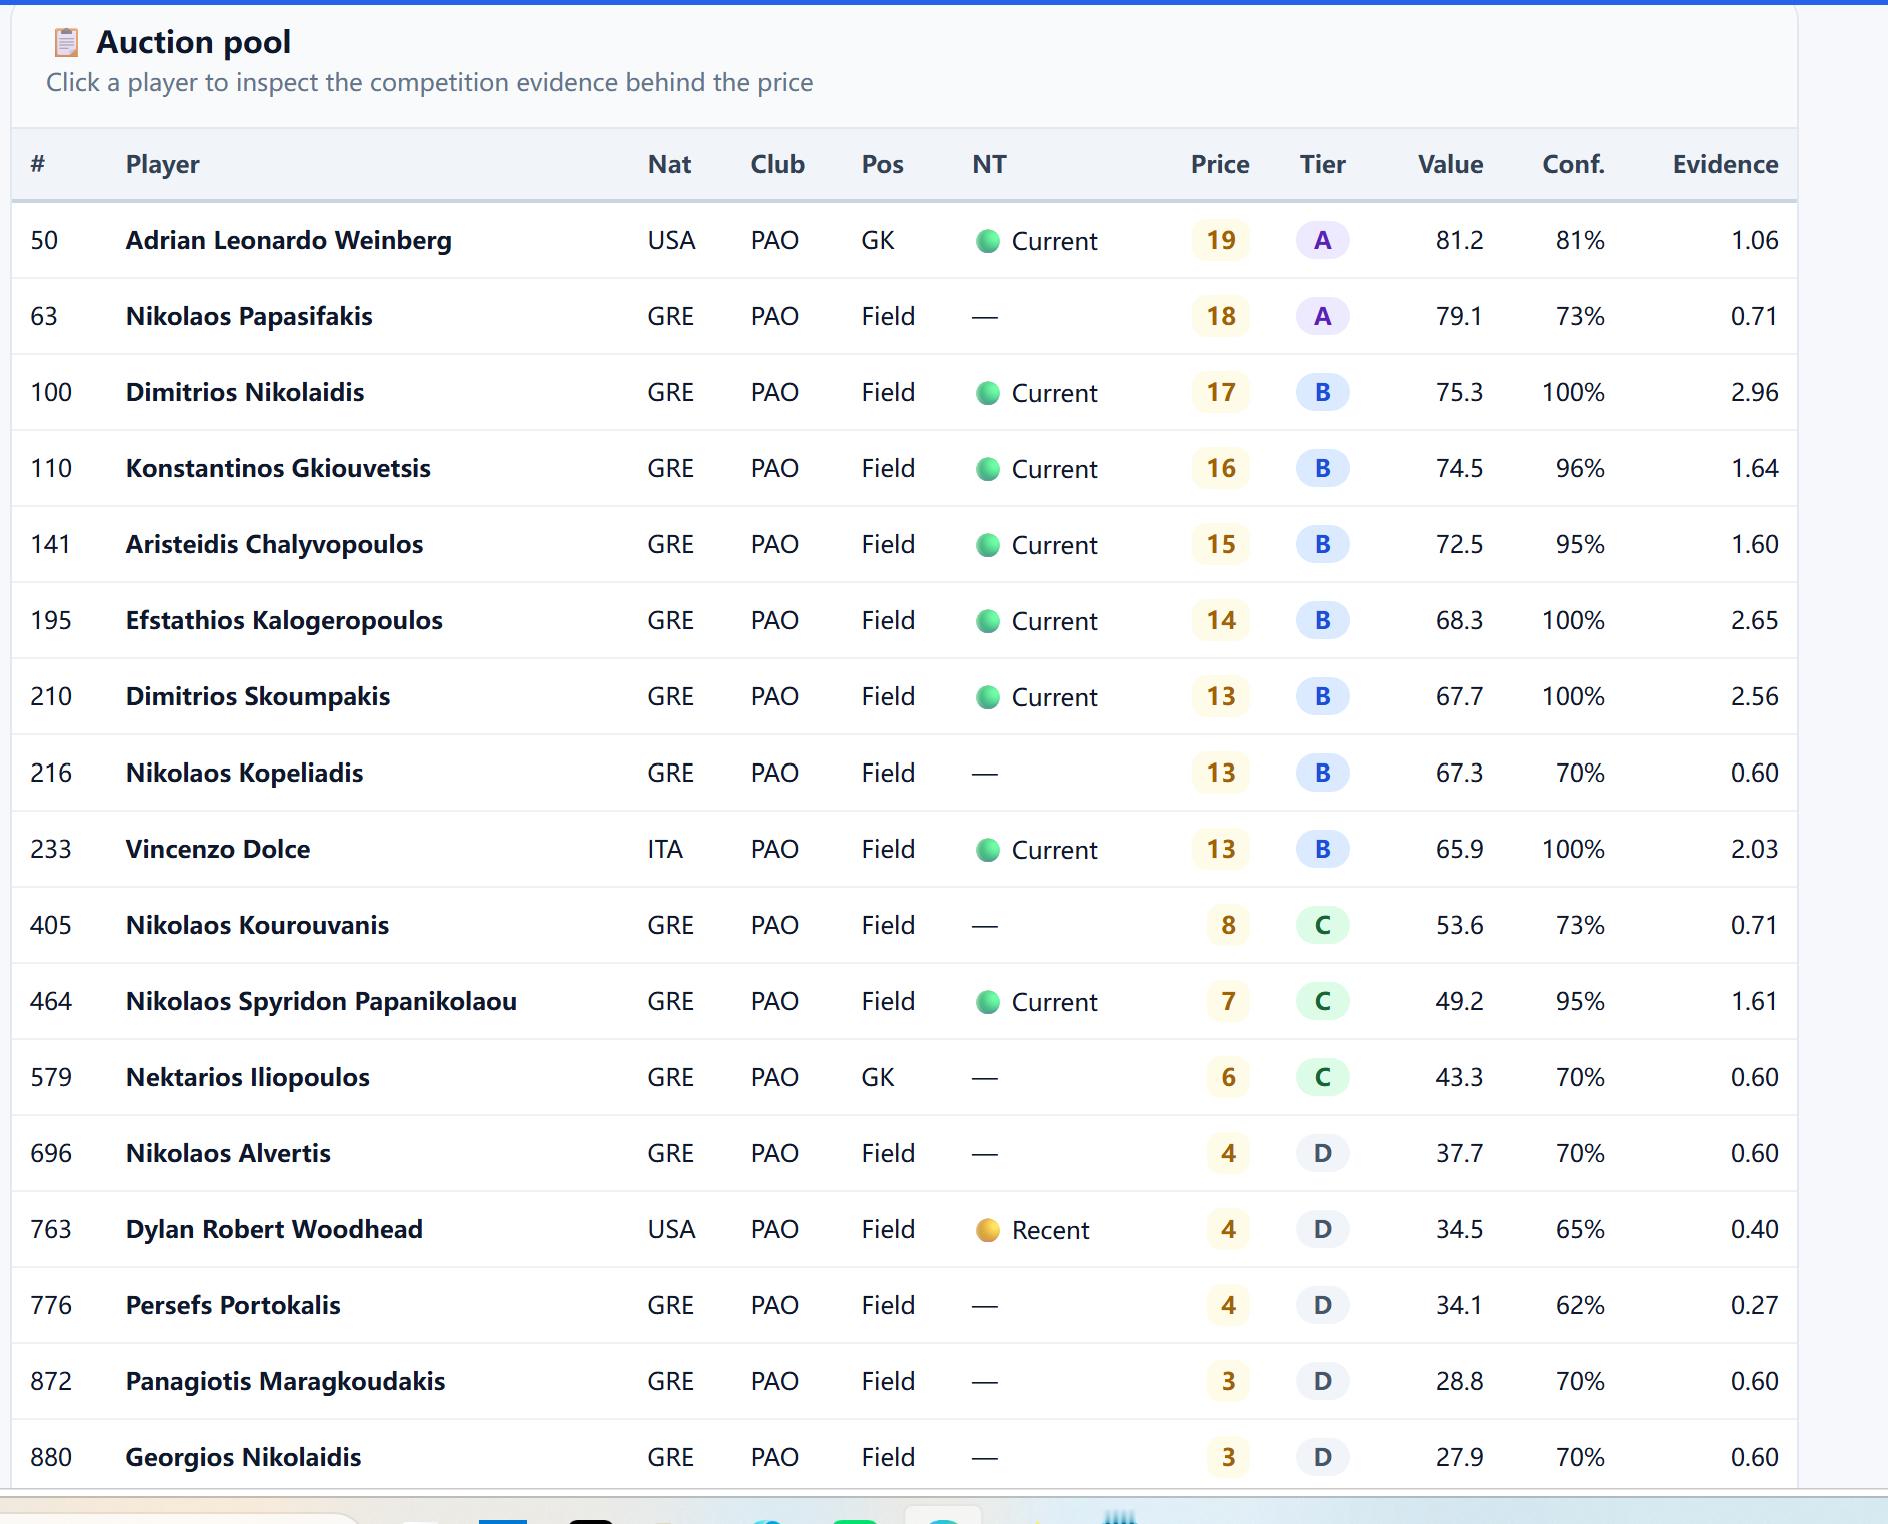Sort by the Evidence column header
The height and width of the screenshot is (1524, 1888).
pyautogui.click(x=1725, y=164)
